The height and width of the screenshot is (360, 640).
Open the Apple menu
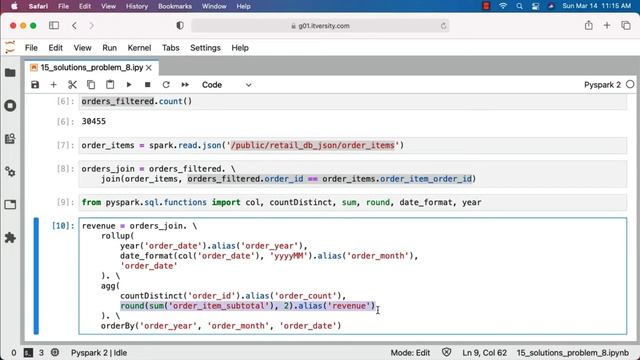coord(14,6)
